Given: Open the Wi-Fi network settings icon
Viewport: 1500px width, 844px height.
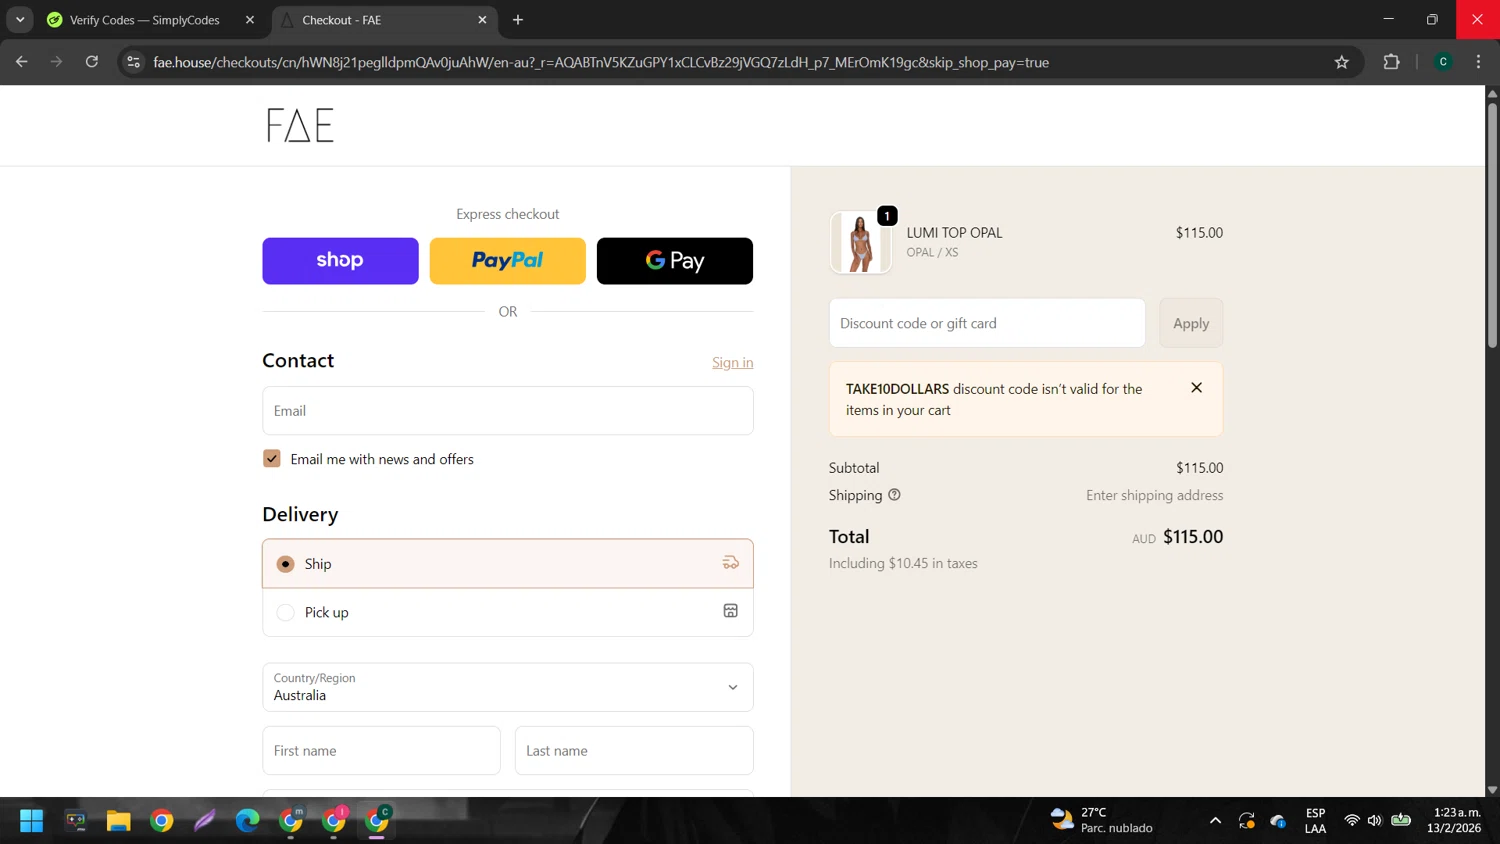Looking at the screenshot, I should 1352,821.
